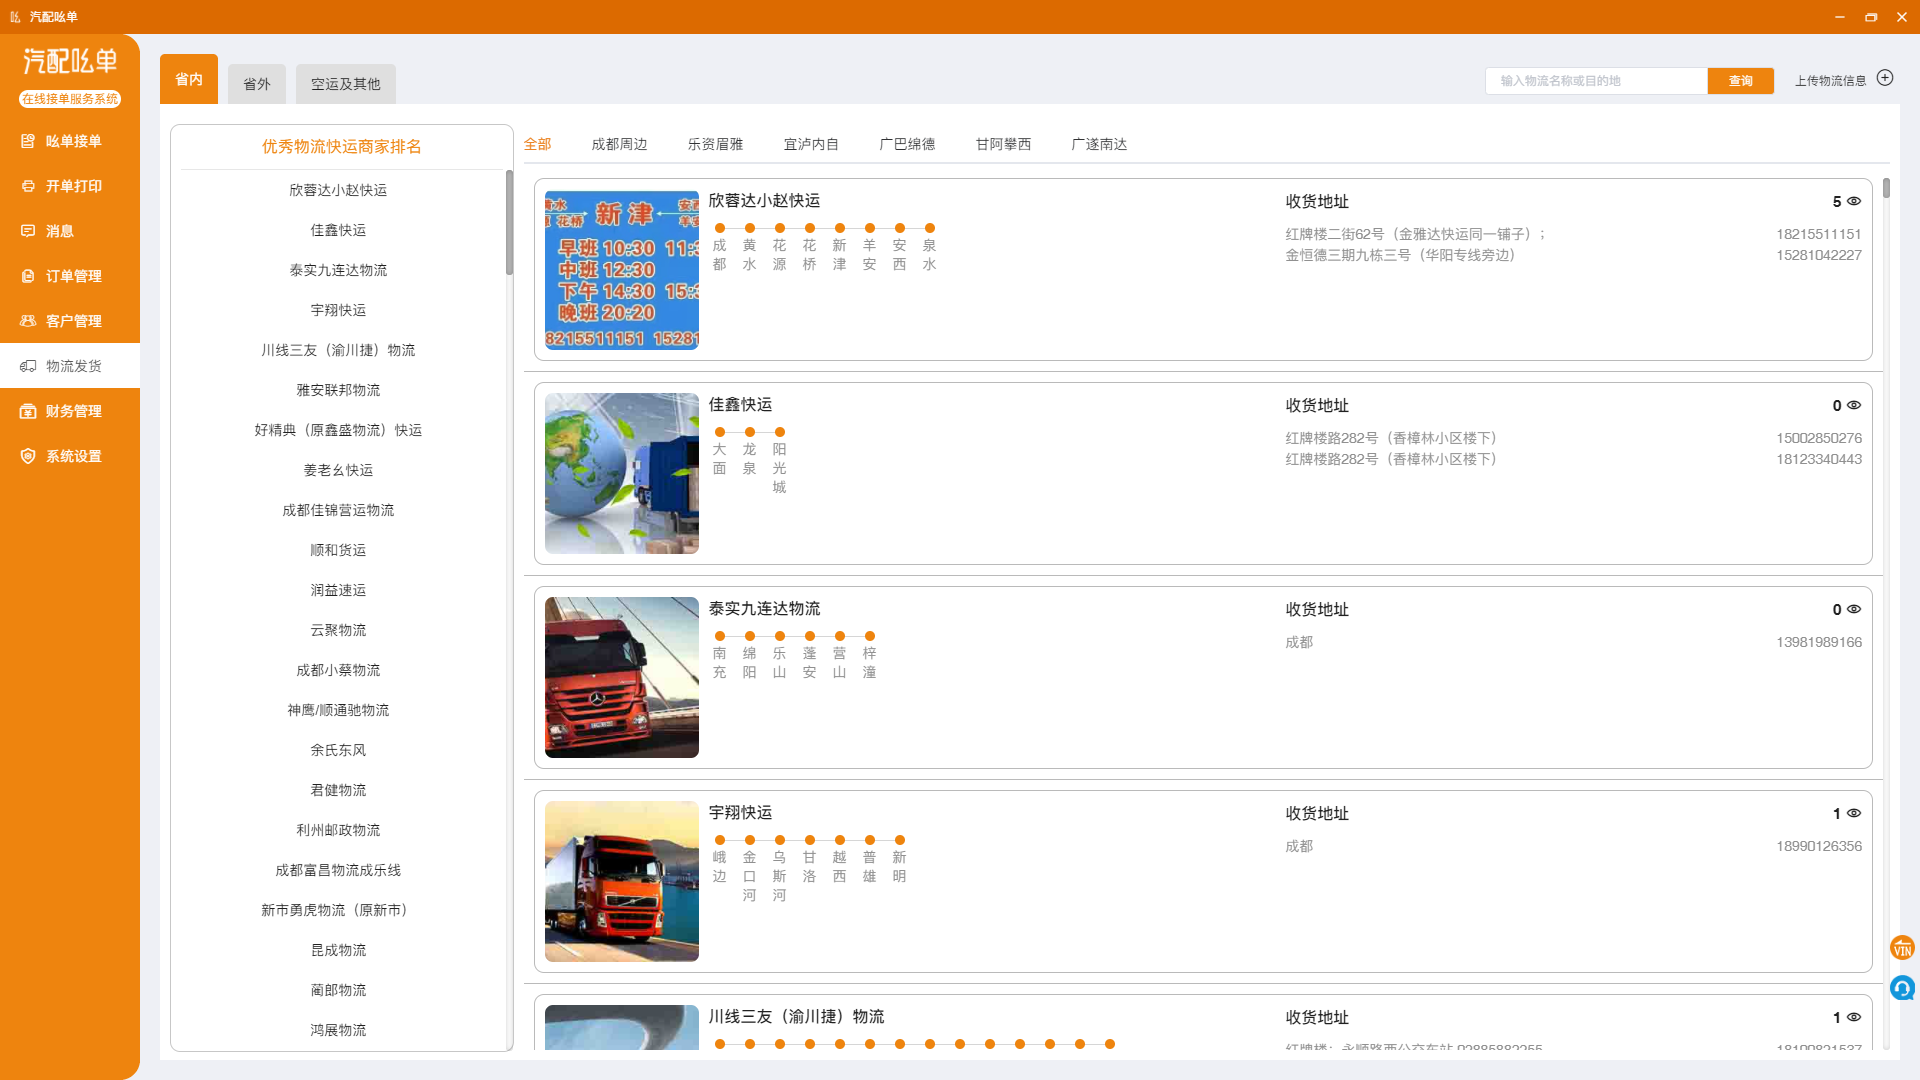Click 泰实九连达物流 in the ranking list
The width and height of the screenshot is (1920, 1080).
point(338,269)
